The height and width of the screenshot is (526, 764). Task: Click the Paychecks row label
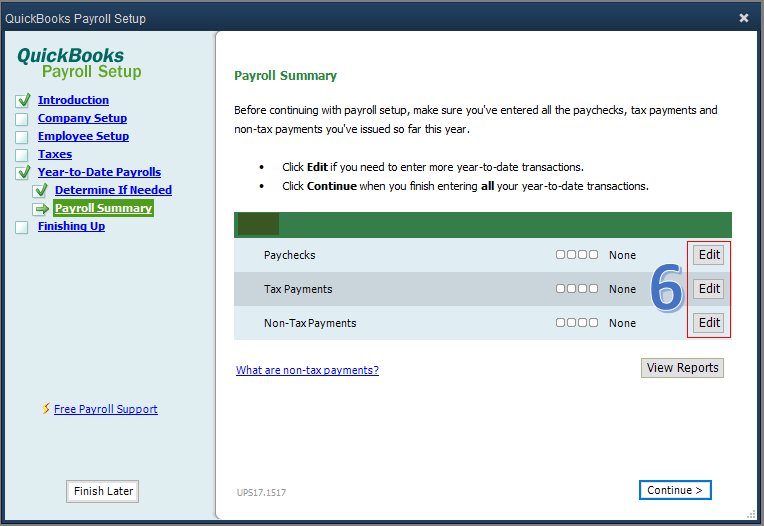tap(289, 255)
